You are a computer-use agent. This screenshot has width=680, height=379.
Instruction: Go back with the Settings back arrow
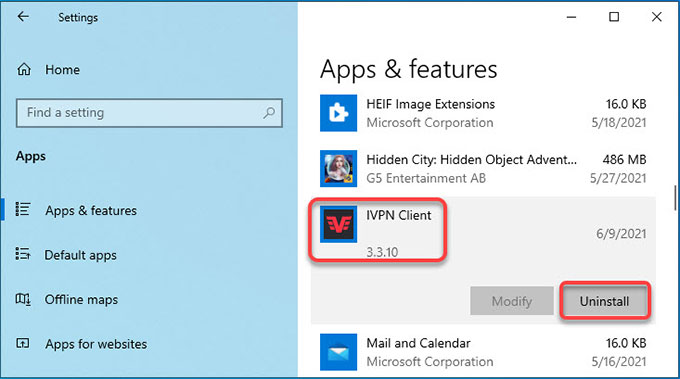(23, 17)
